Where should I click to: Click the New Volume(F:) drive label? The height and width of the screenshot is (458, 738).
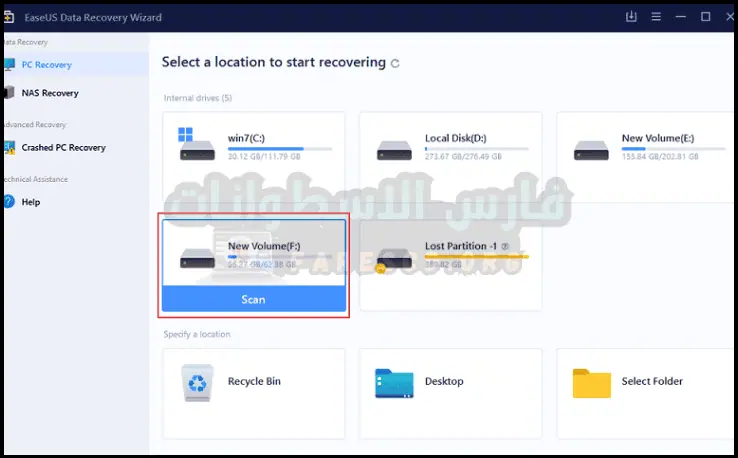pos(264,245)
